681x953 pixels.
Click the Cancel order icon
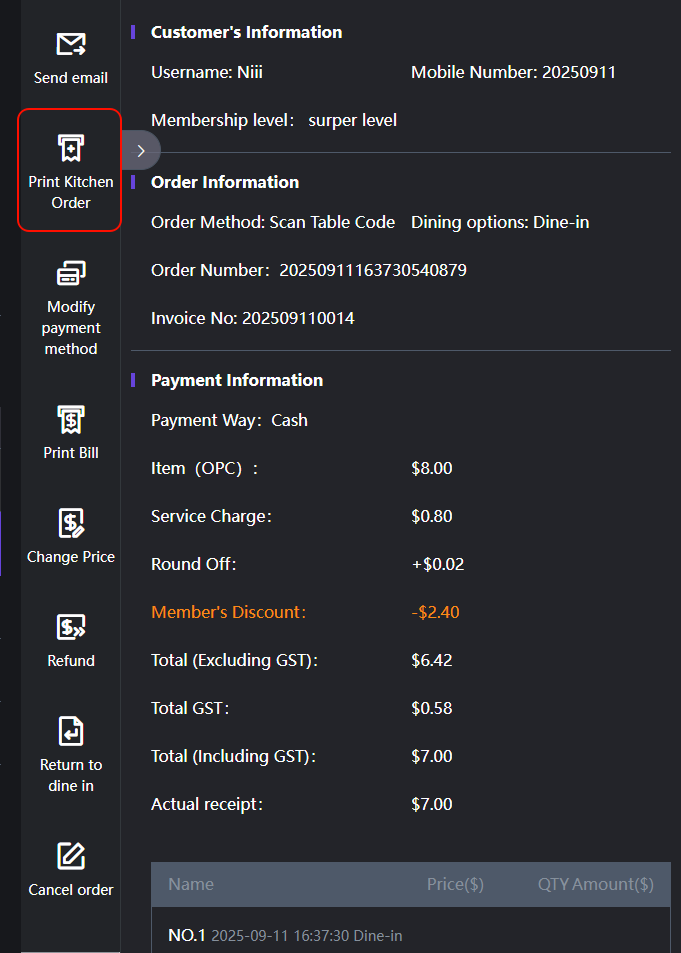[70, 856]
